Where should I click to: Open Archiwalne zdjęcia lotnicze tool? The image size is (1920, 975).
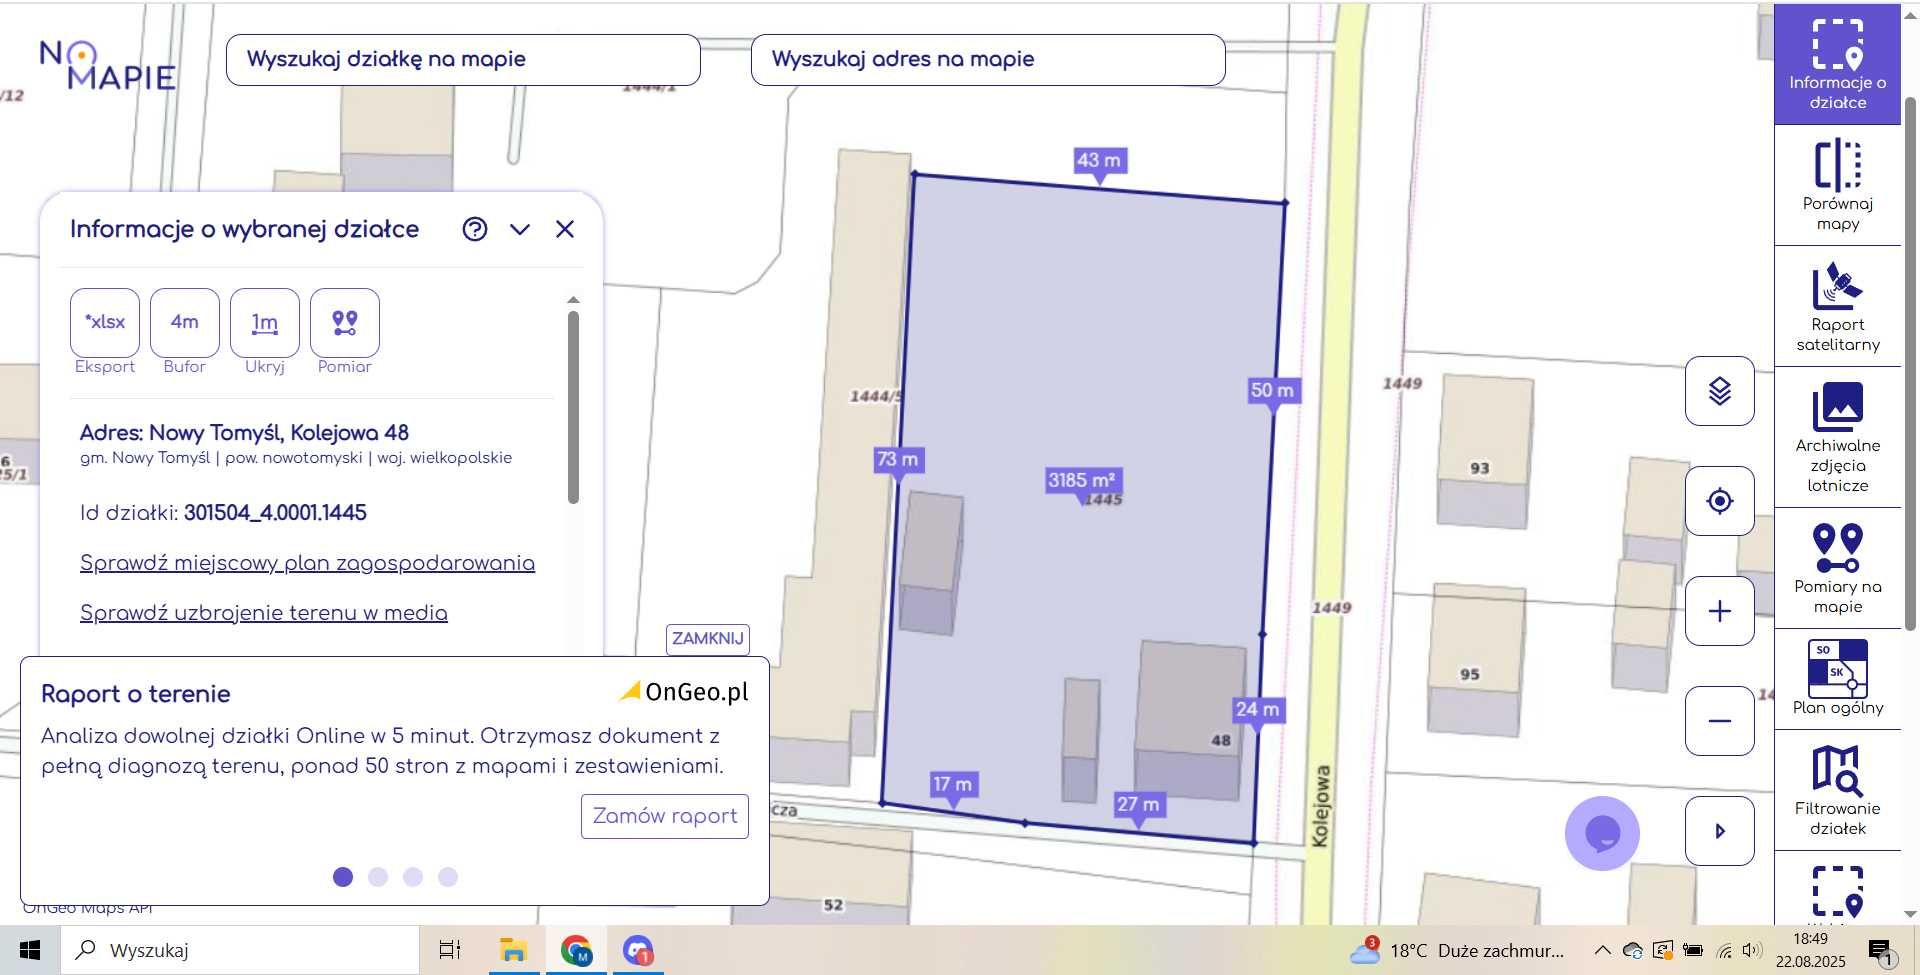point(1837,438)
